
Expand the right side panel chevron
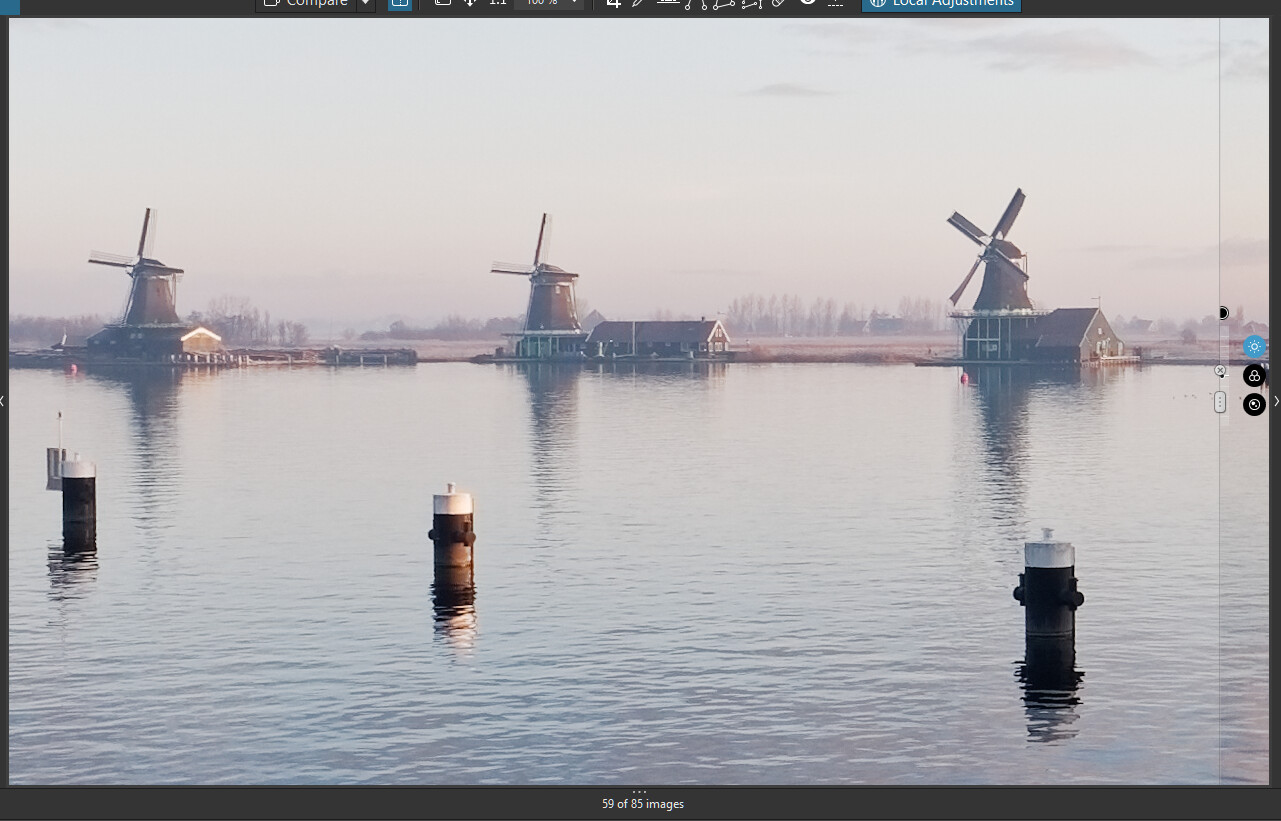(x=1276, y=401)
